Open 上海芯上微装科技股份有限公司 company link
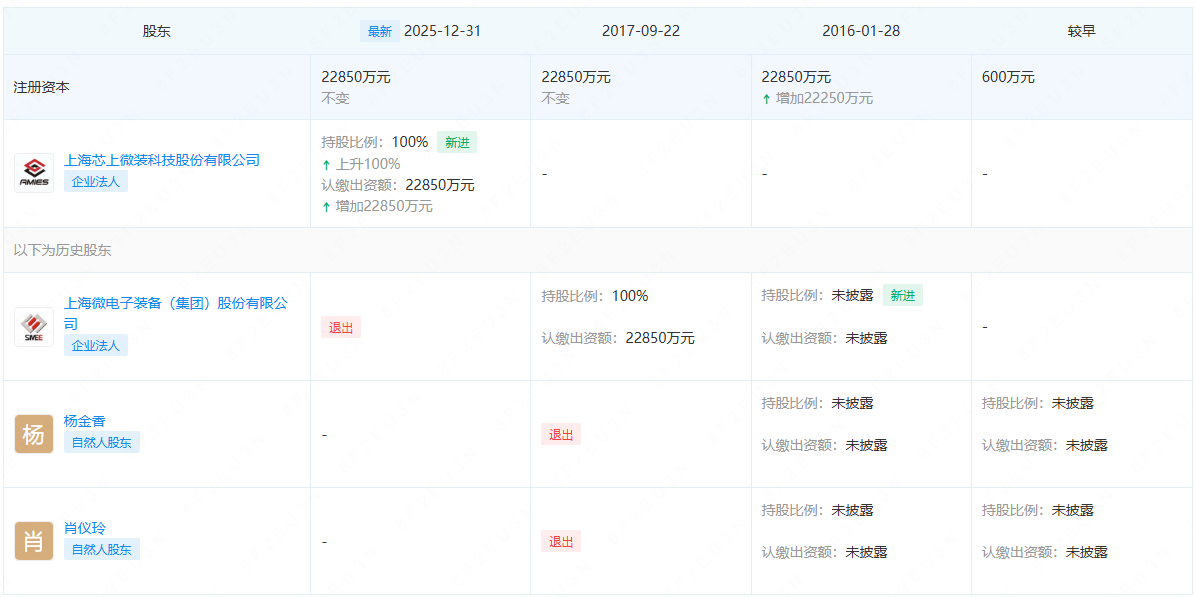The width and height of the screenshot is (1195, 598). (x=162, y=160)
